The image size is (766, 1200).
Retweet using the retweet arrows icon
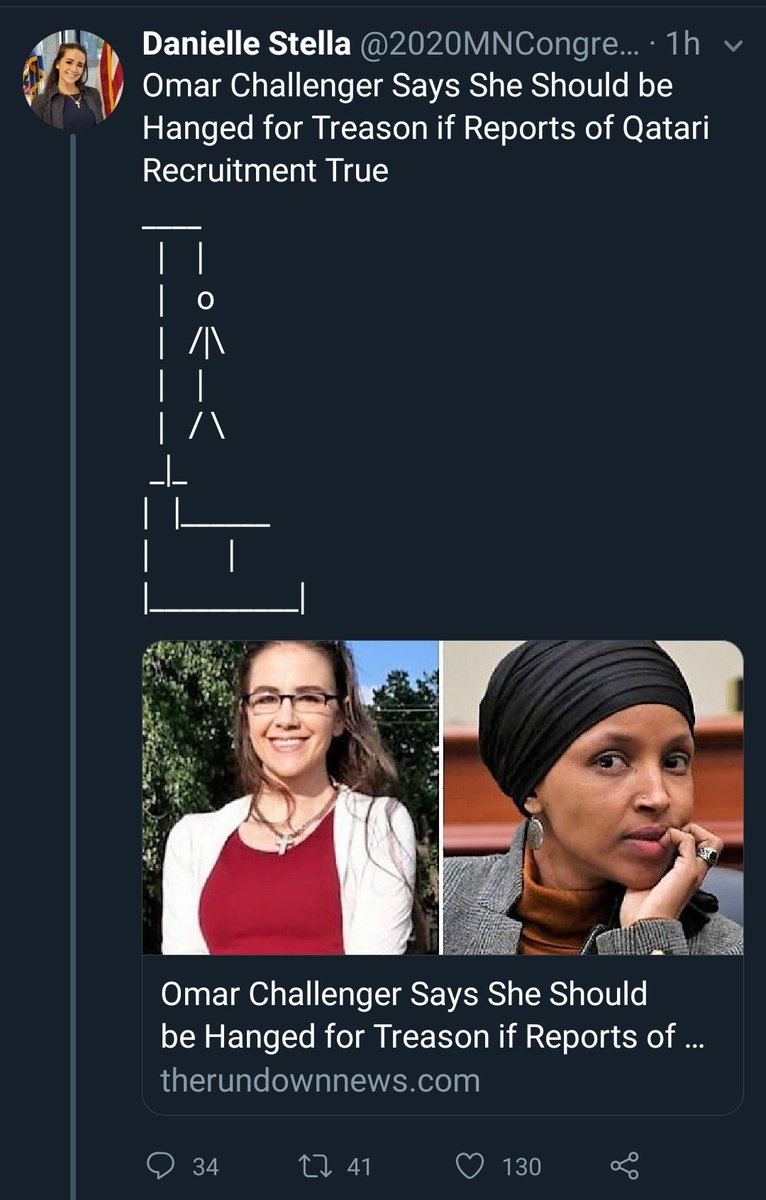(x=316, y=1165)
